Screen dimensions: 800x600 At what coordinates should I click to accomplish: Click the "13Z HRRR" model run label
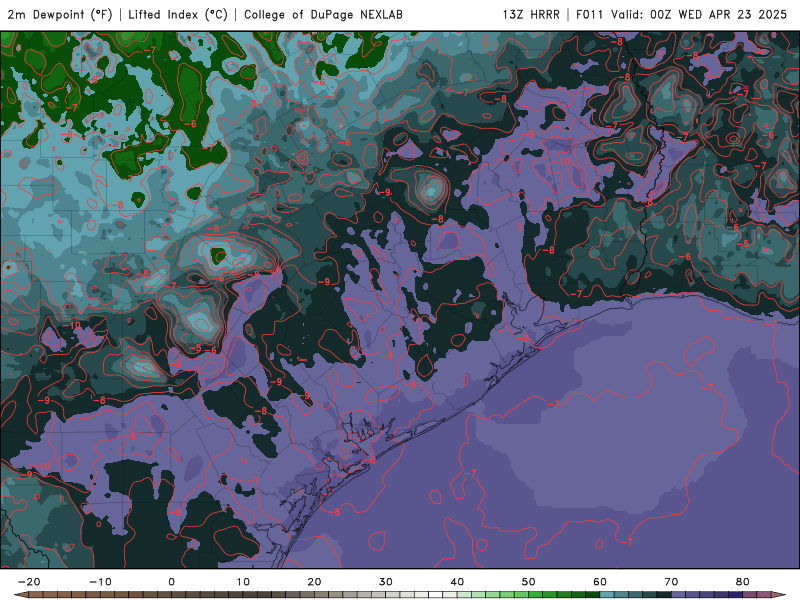[x=531, y=14]
